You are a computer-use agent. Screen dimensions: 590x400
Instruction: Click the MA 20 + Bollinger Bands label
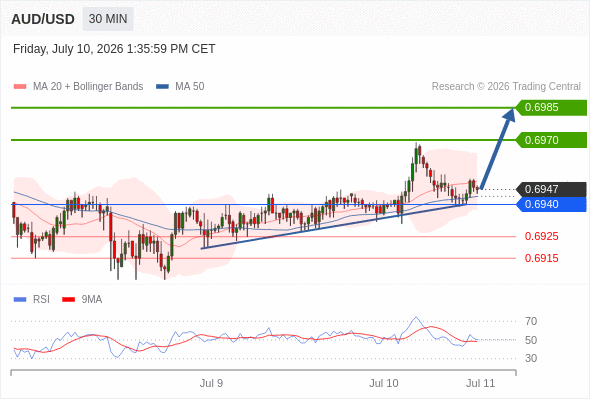pyautogui.click(x=88, y=87)
